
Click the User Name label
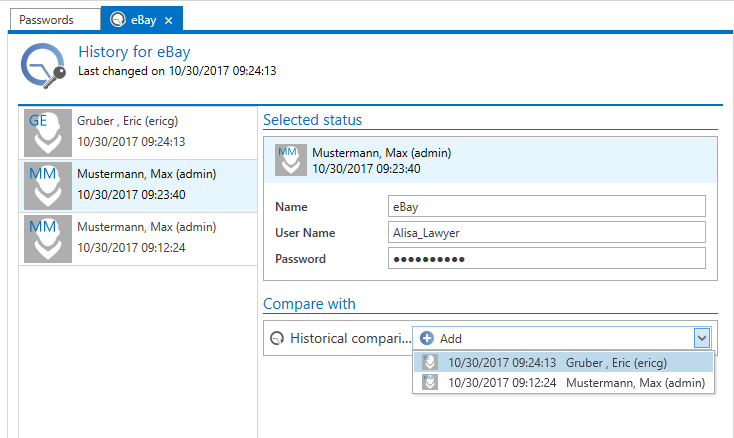[x=305, y=233]
